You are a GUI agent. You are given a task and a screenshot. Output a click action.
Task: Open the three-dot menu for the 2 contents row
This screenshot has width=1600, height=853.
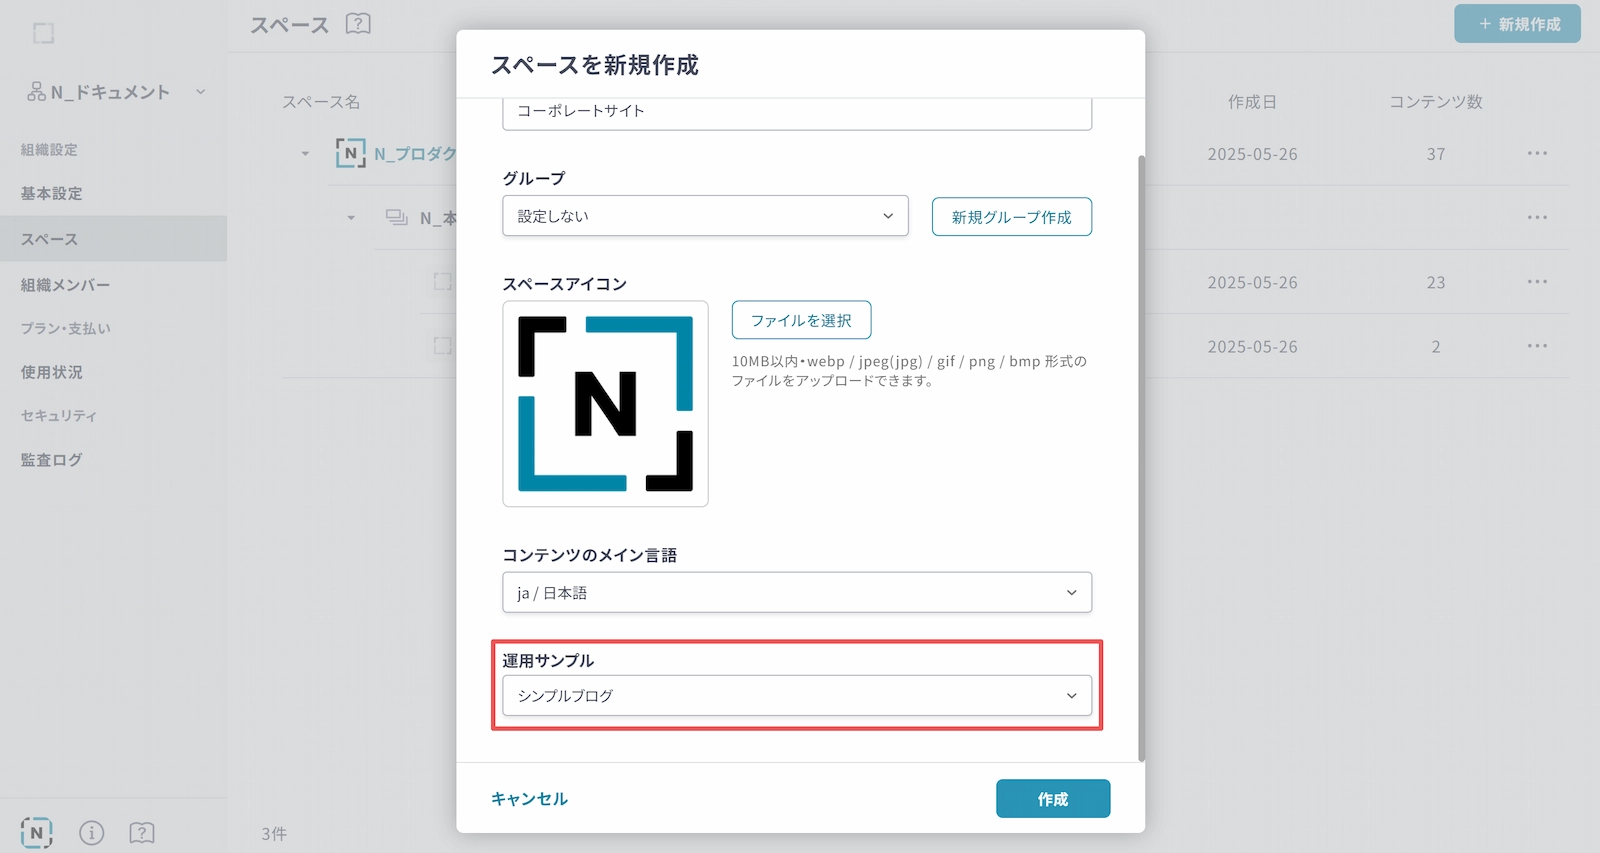click(1537, 346)
